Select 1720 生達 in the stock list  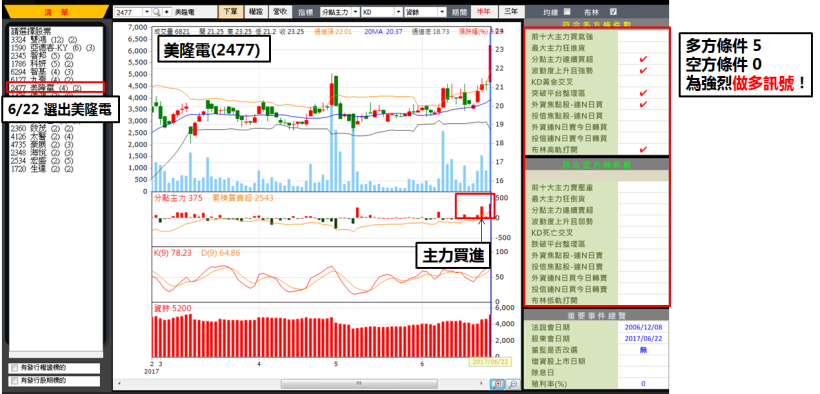coord(42,169)
